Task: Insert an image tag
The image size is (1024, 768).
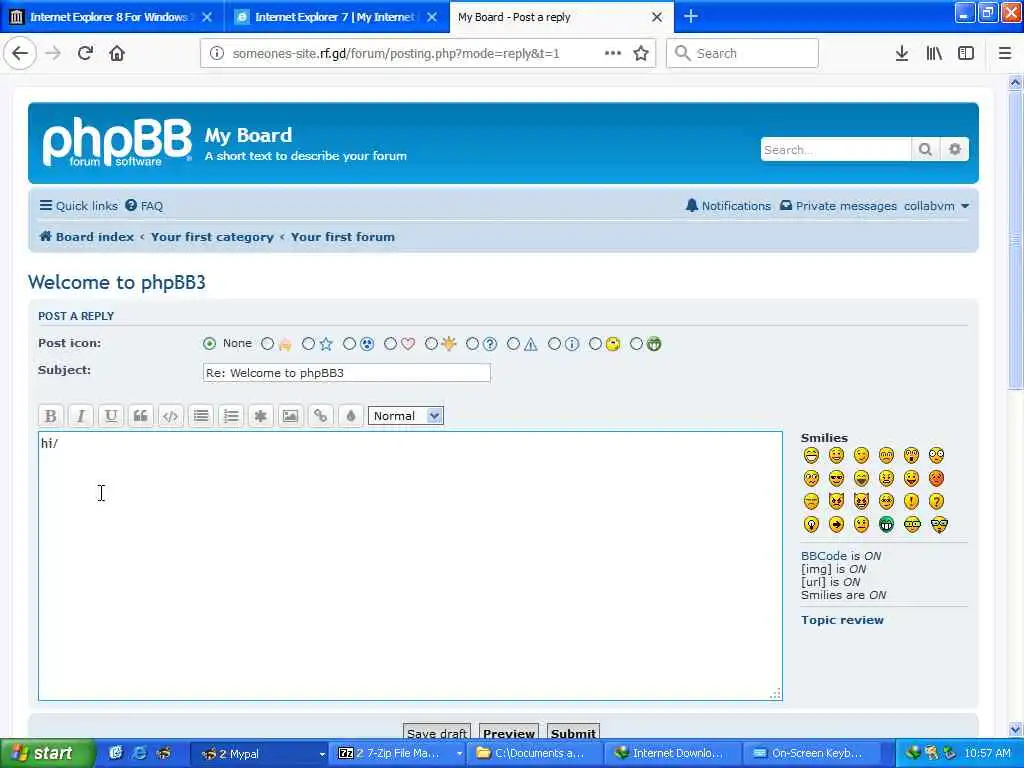Action: (x=291, y=416)
